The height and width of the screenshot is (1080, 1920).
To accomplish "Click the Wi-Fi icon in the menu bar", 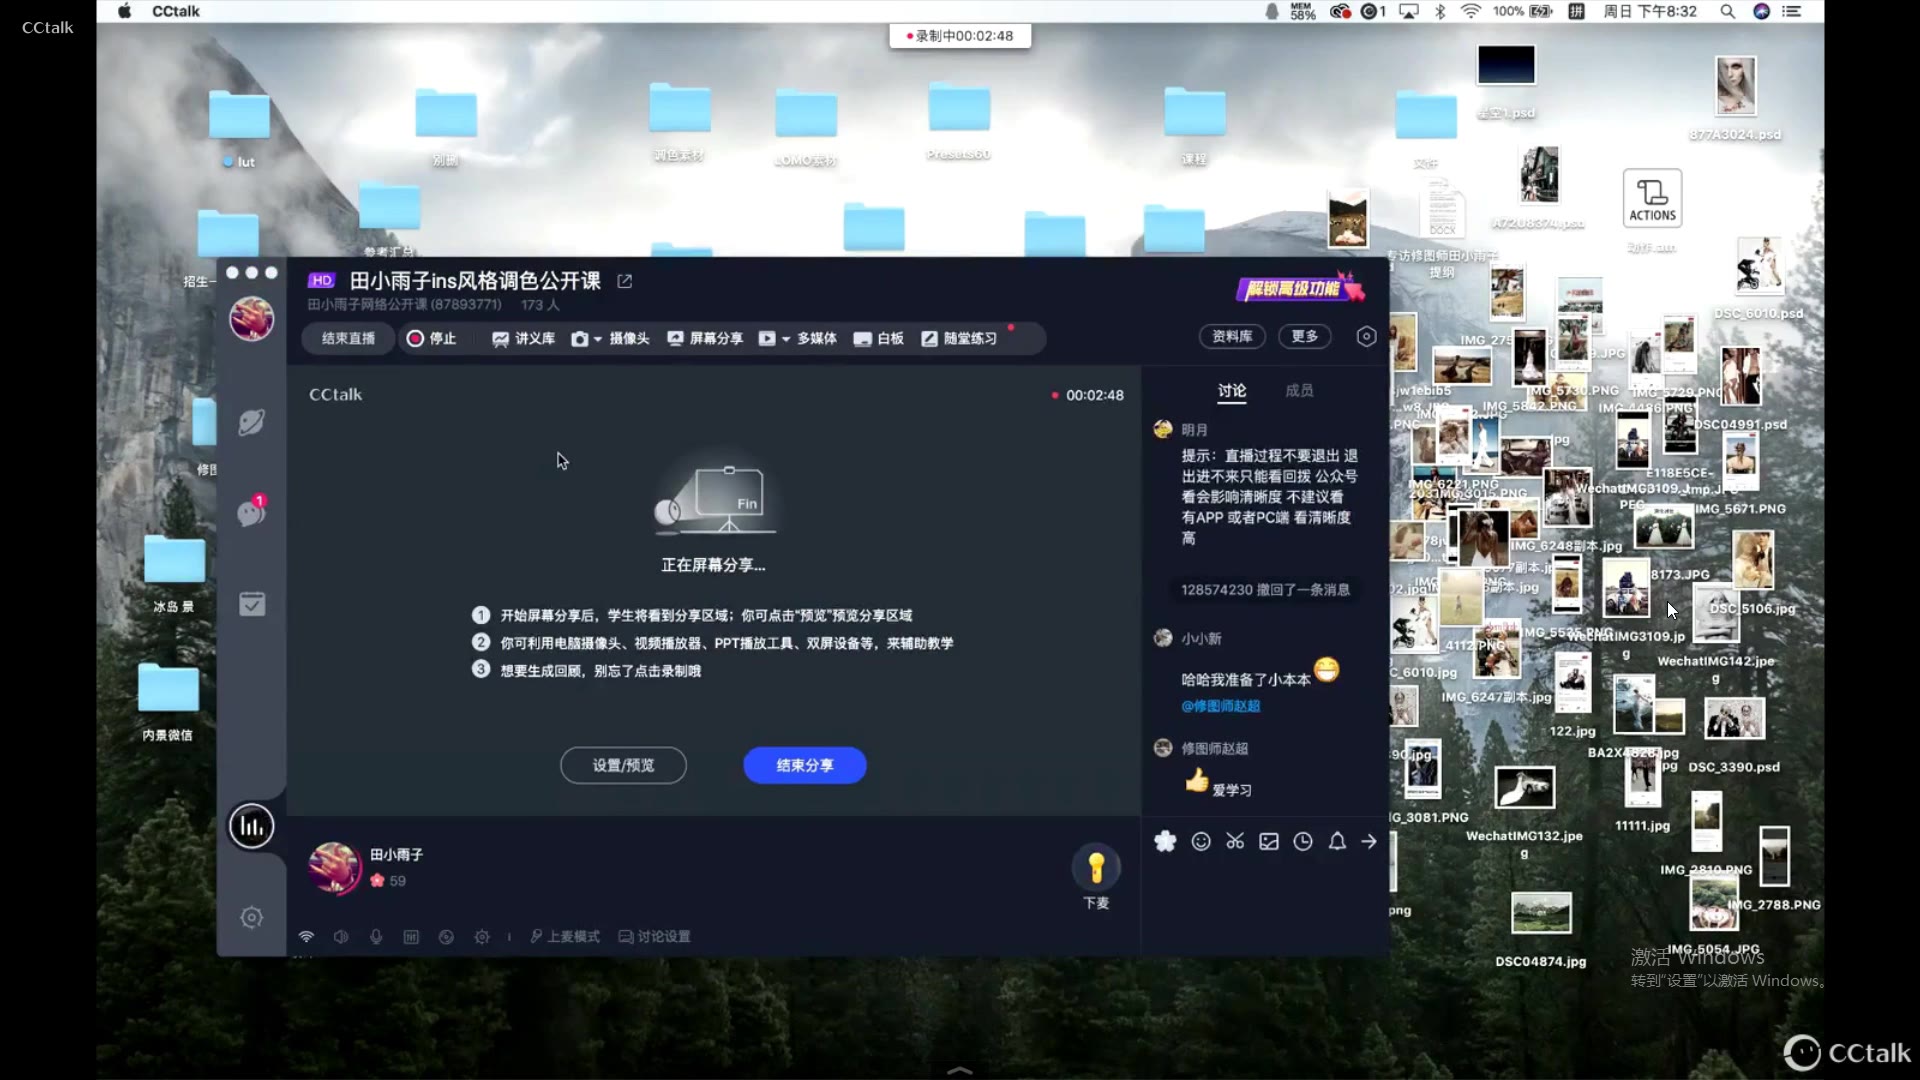I will point(1470,11).
